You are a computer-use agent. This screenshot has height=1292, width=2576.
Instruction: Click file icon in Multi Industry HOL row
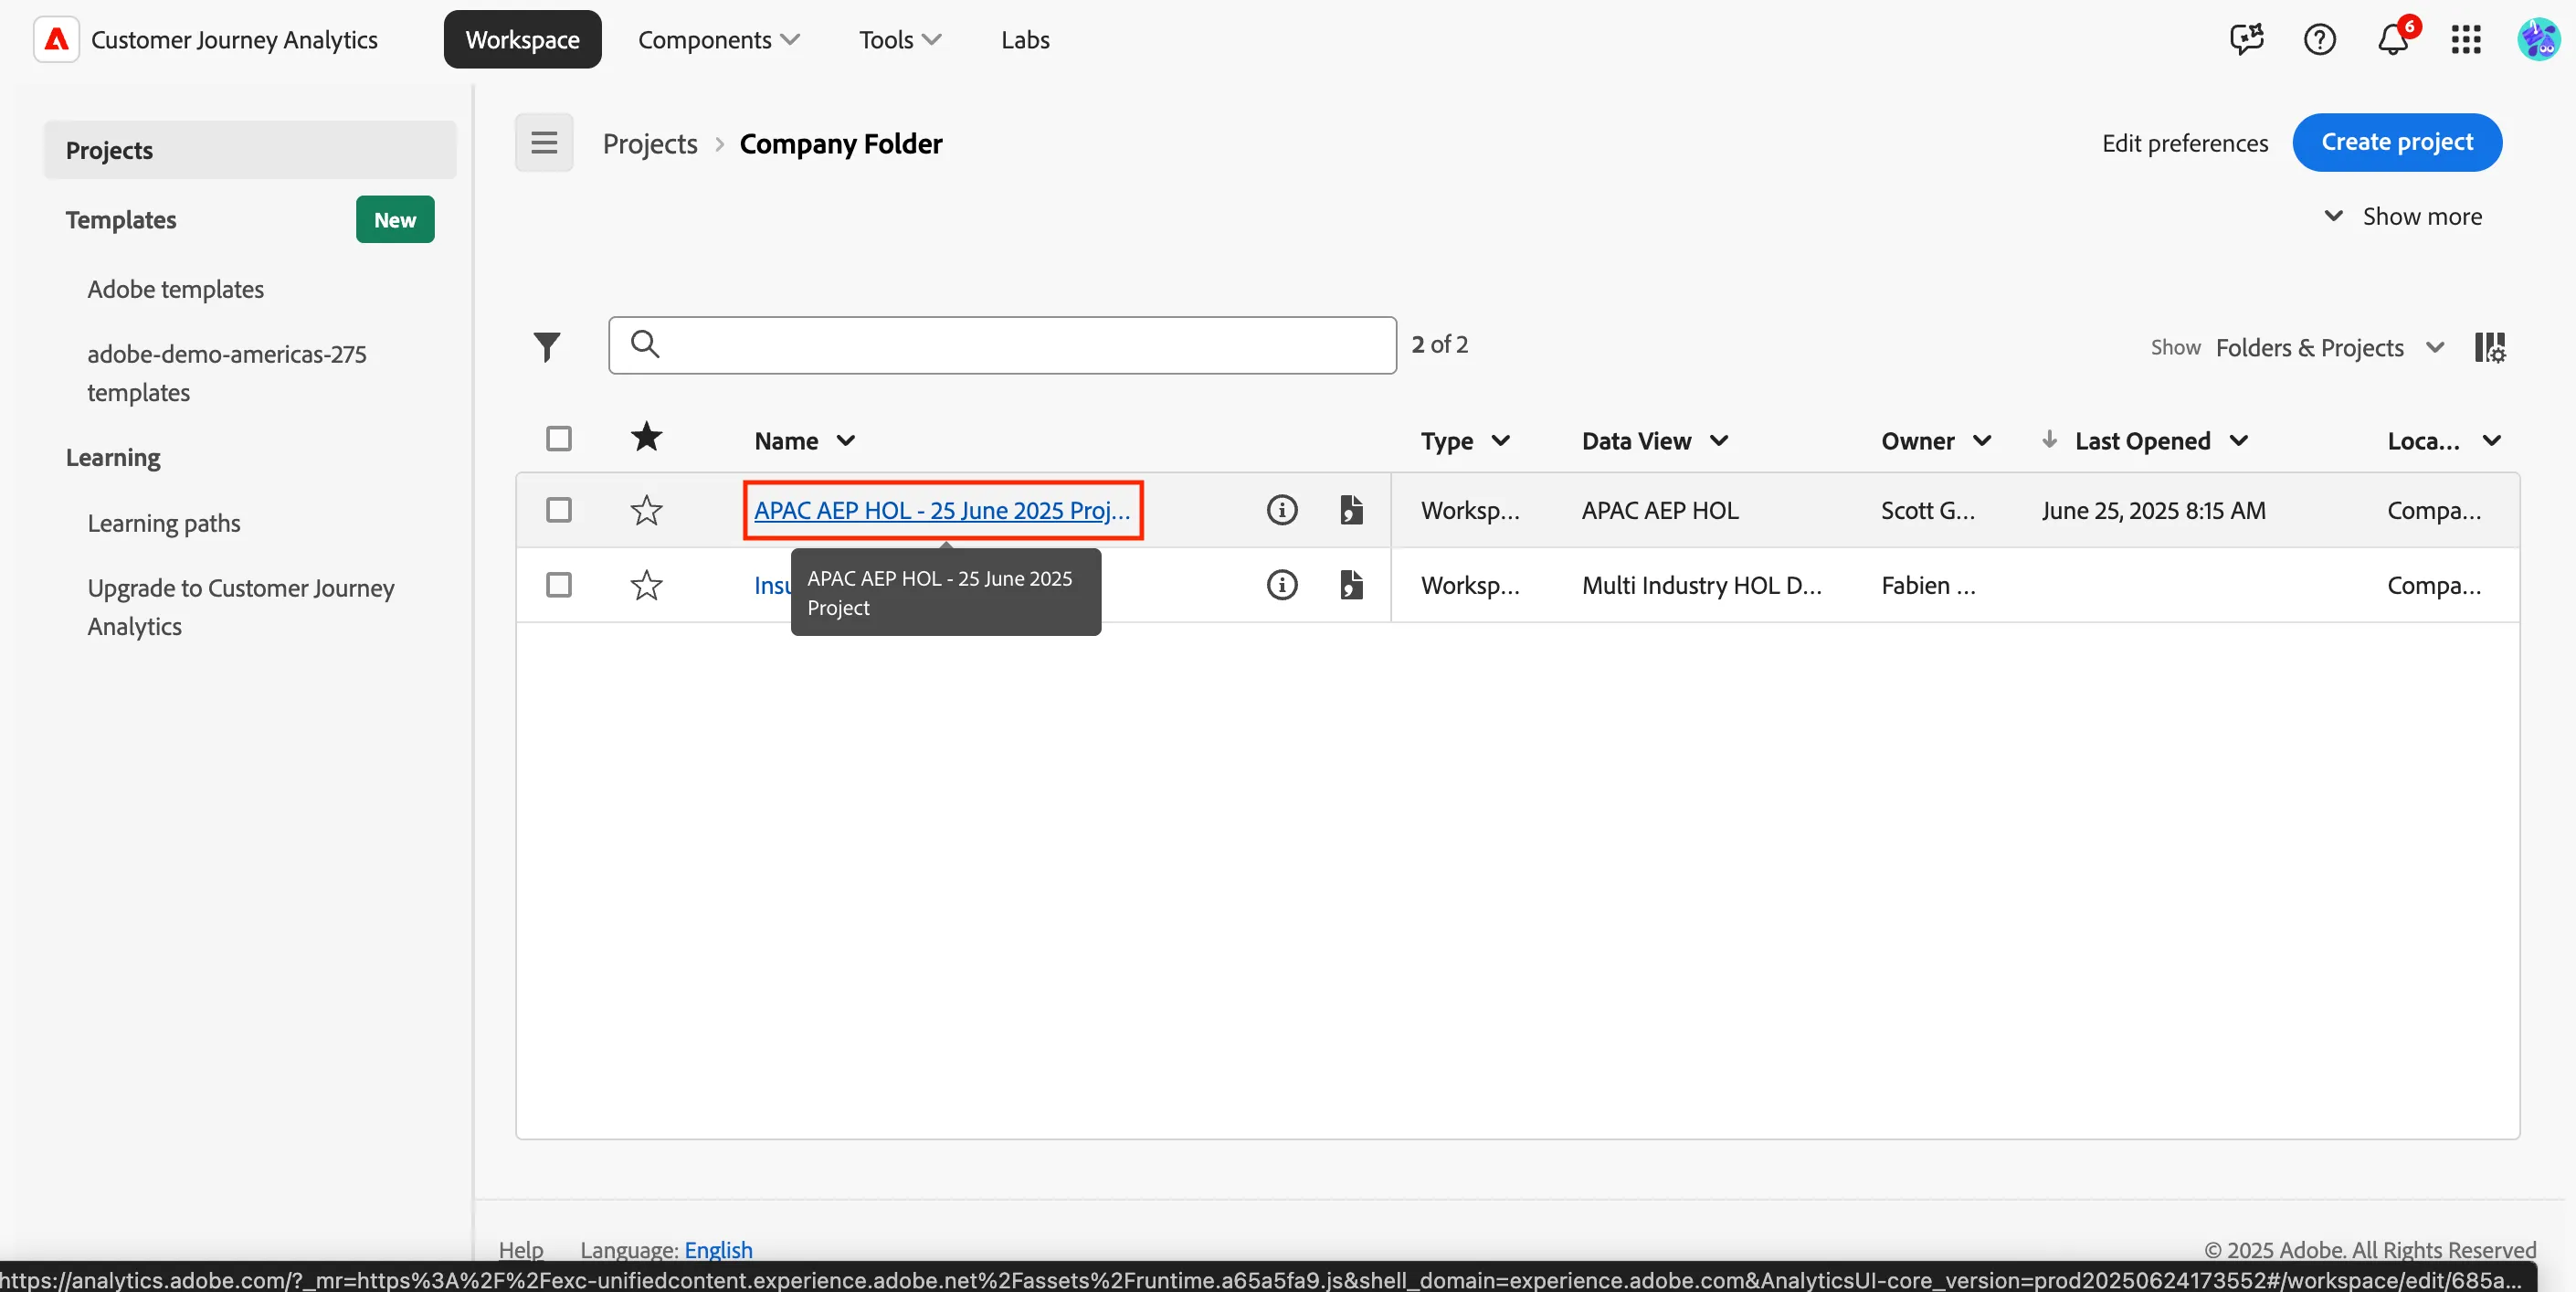pyautogui.click(x=1351, y=585)
